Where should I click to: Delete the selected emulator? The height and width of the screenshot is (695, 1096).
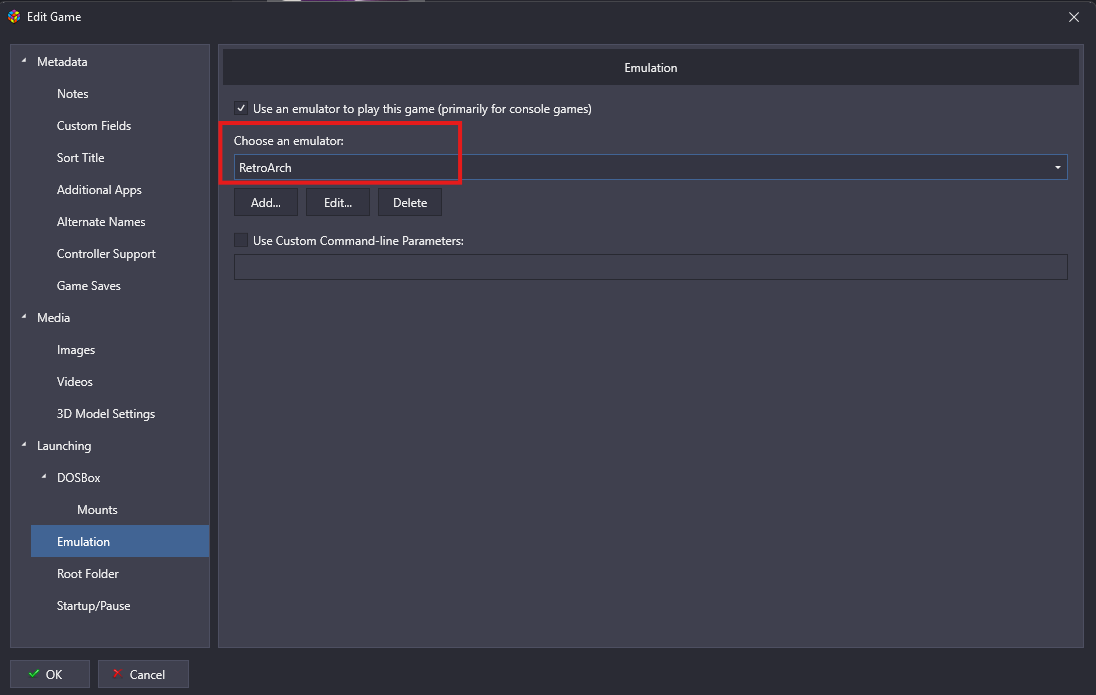click(x=410, y=203)
